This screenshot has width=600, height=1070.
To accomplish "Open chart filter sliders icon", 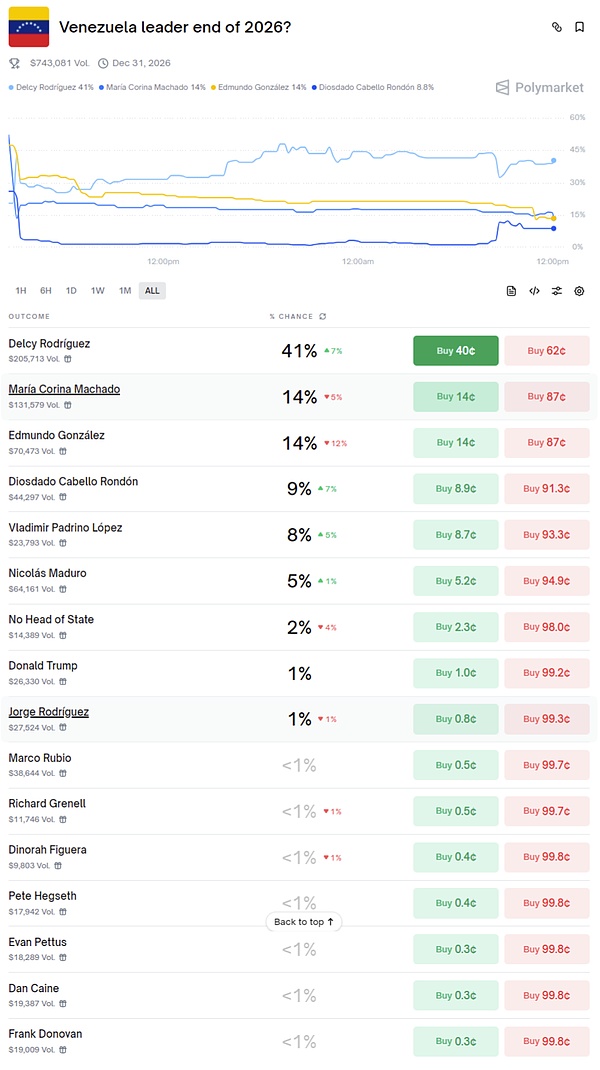I will coord(556,291).
